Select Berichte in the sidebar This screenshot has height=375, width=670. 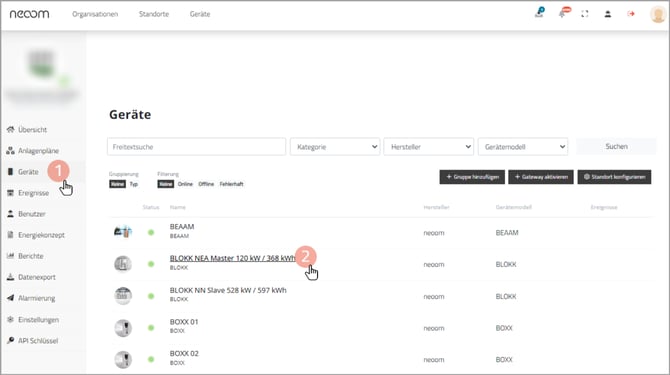[x=31, y=256]
